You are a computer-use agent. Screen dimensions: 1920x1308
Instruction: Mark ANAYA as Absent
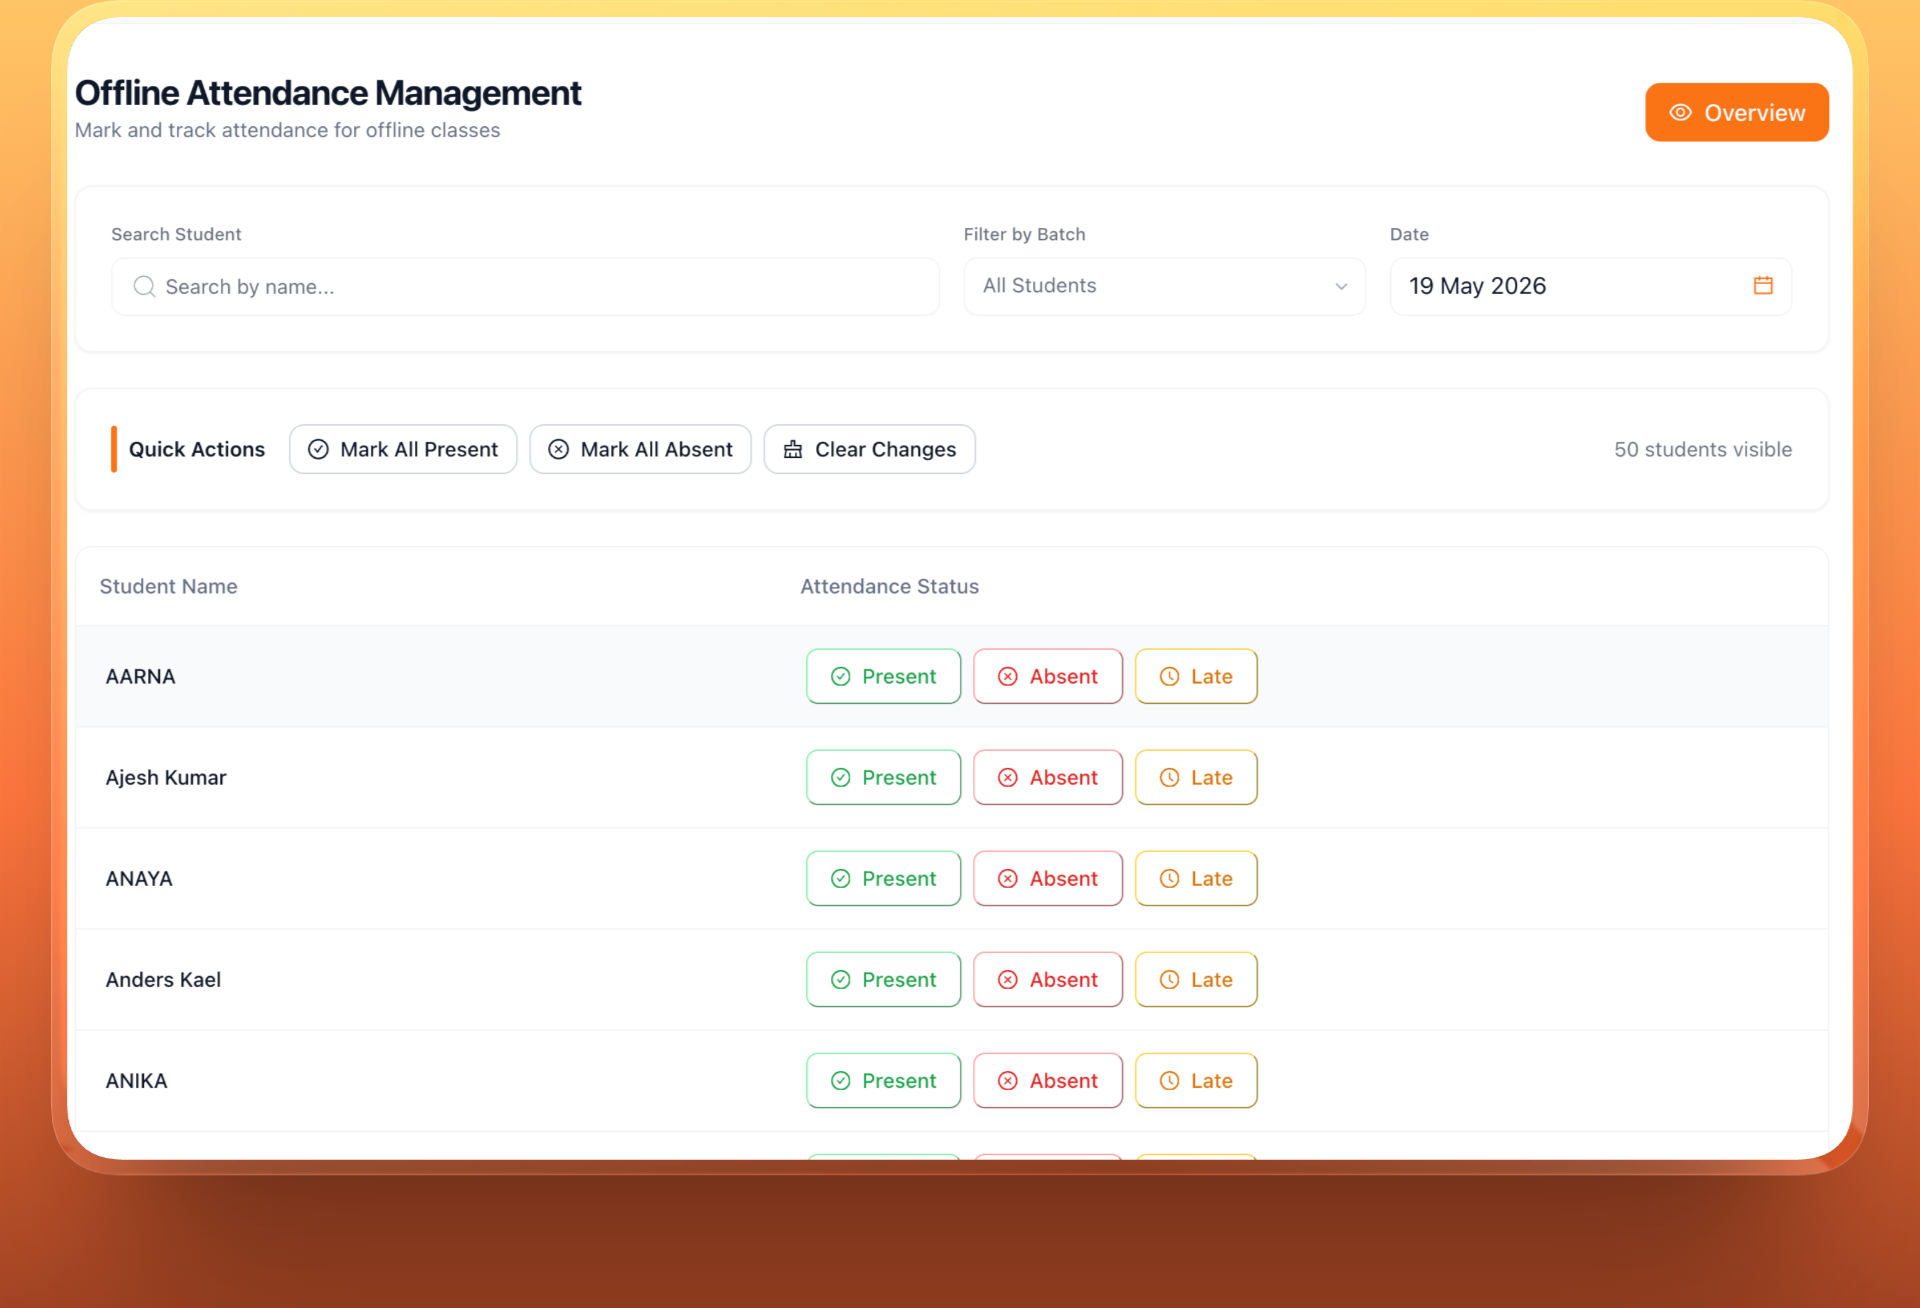click(x=1048, y=878)
